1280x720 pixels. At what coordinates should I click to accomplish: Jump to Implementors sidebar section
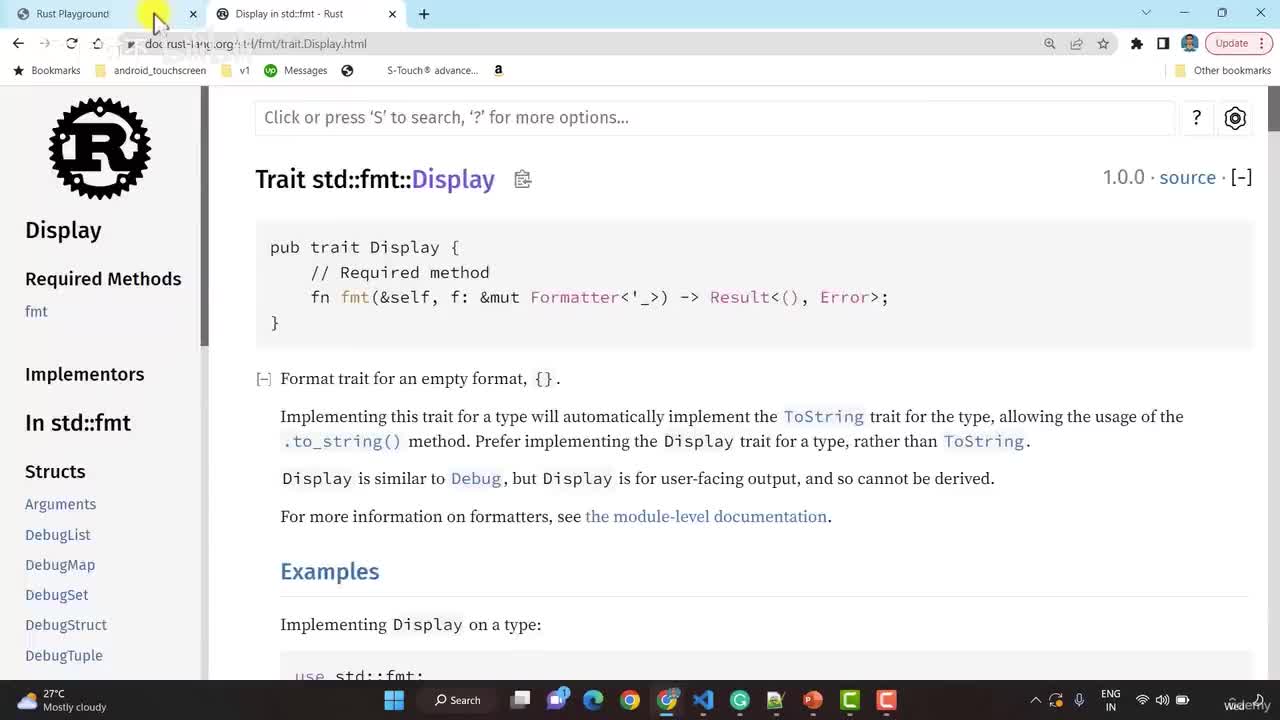point(85,374)
